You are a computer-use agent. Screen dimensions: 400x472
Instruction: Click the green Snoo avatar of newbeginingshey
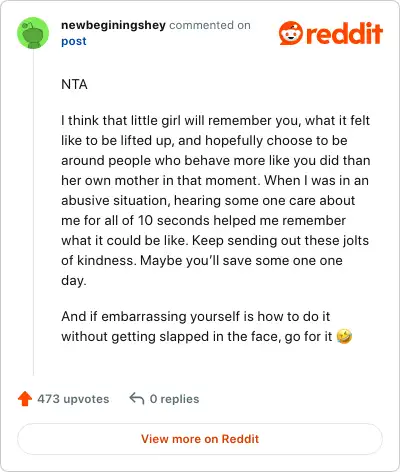coord(33,33)
